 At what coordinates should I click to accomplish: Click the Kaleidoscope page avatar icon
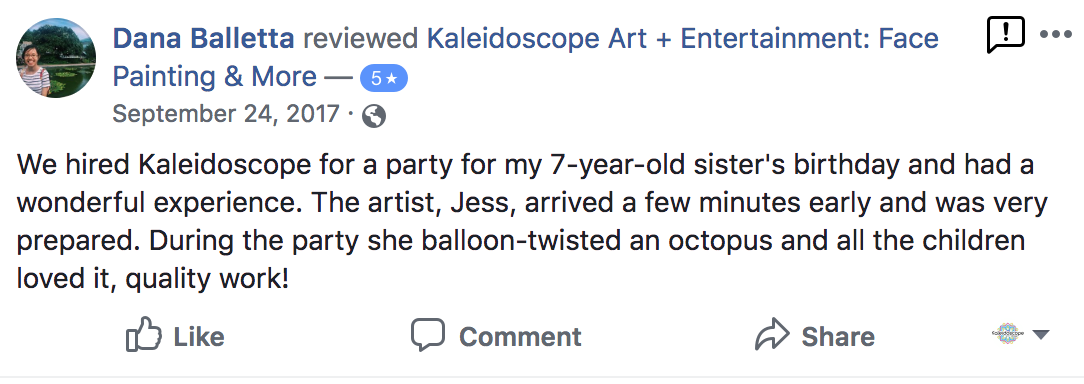[x=1008, y=334]
